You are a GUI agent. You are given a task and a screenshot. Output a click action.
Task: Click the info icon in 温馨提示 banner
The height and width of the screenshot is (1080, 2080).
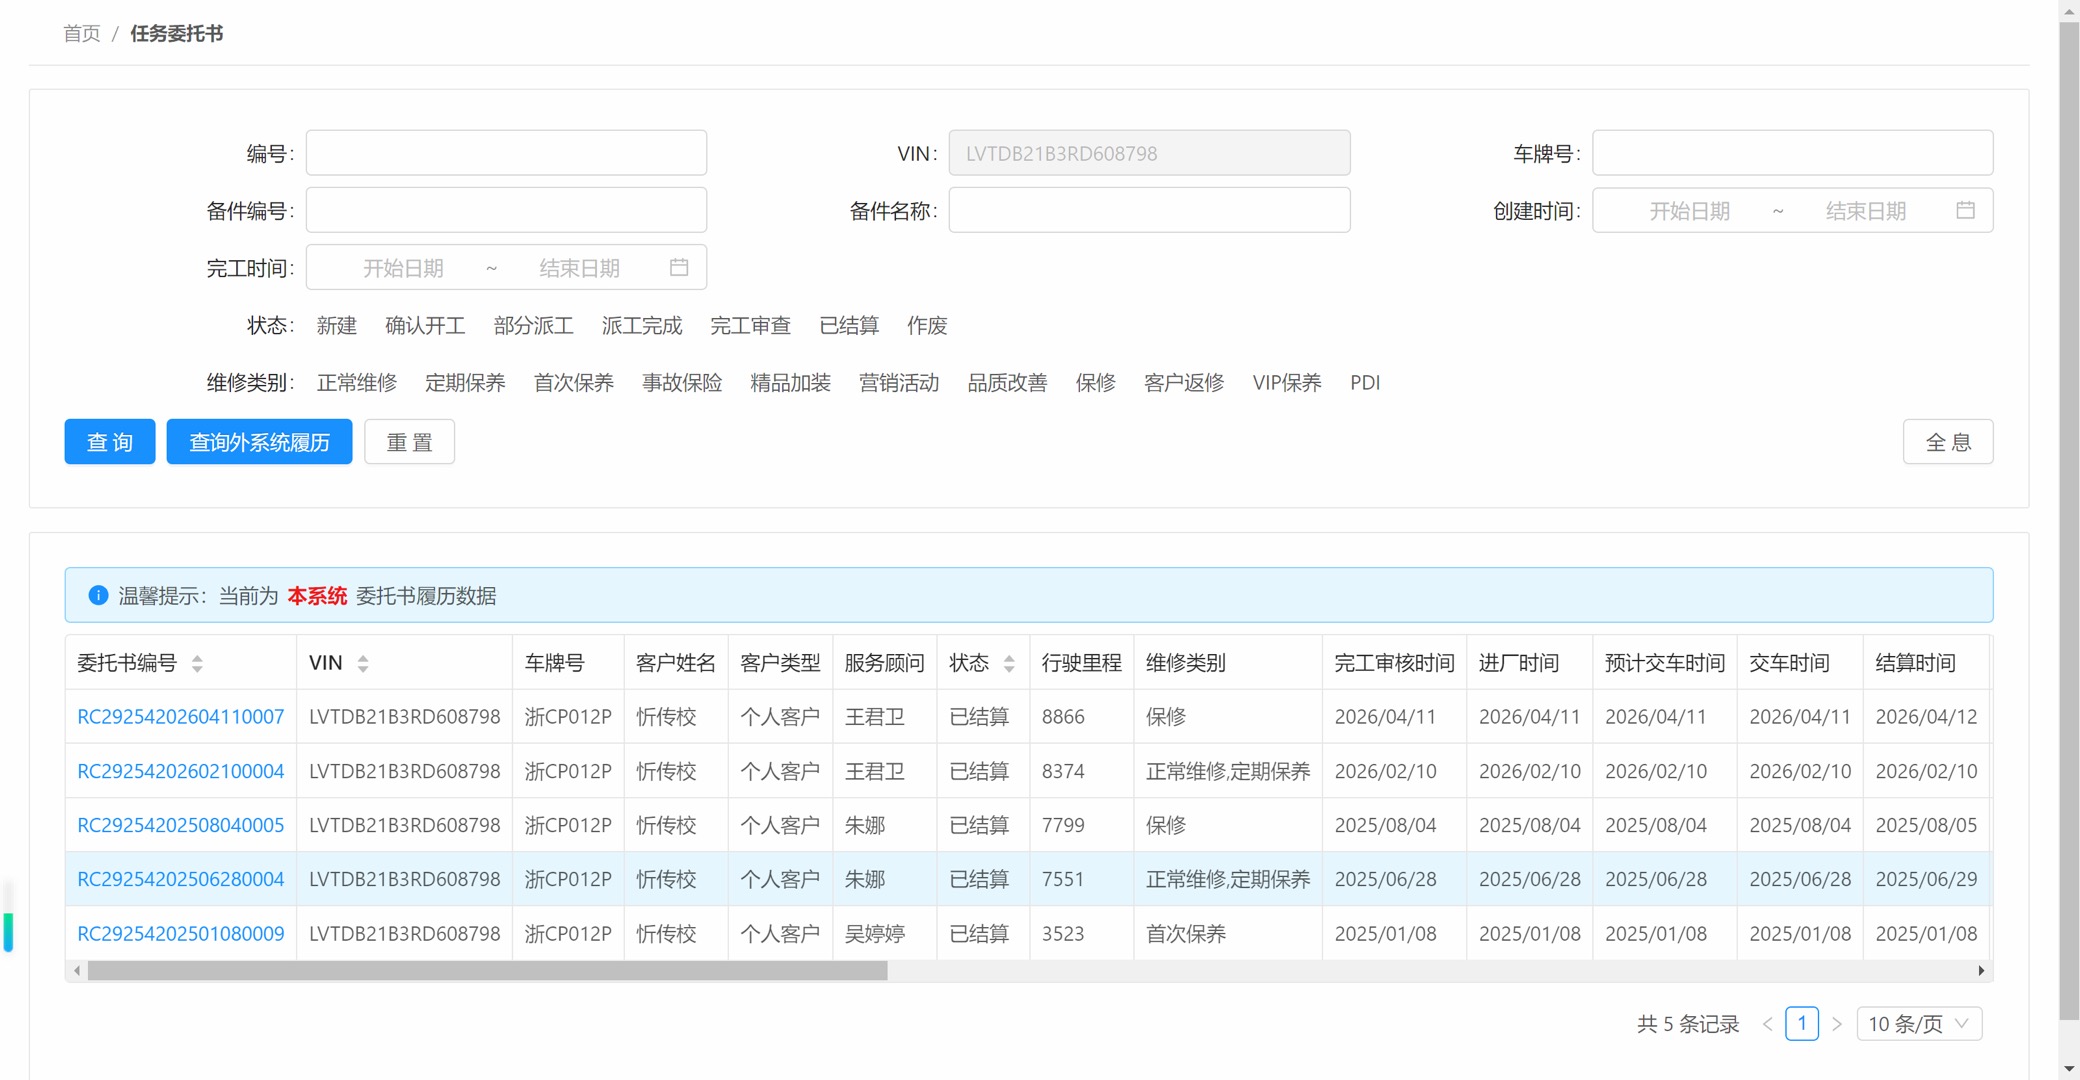pos(98,595)
